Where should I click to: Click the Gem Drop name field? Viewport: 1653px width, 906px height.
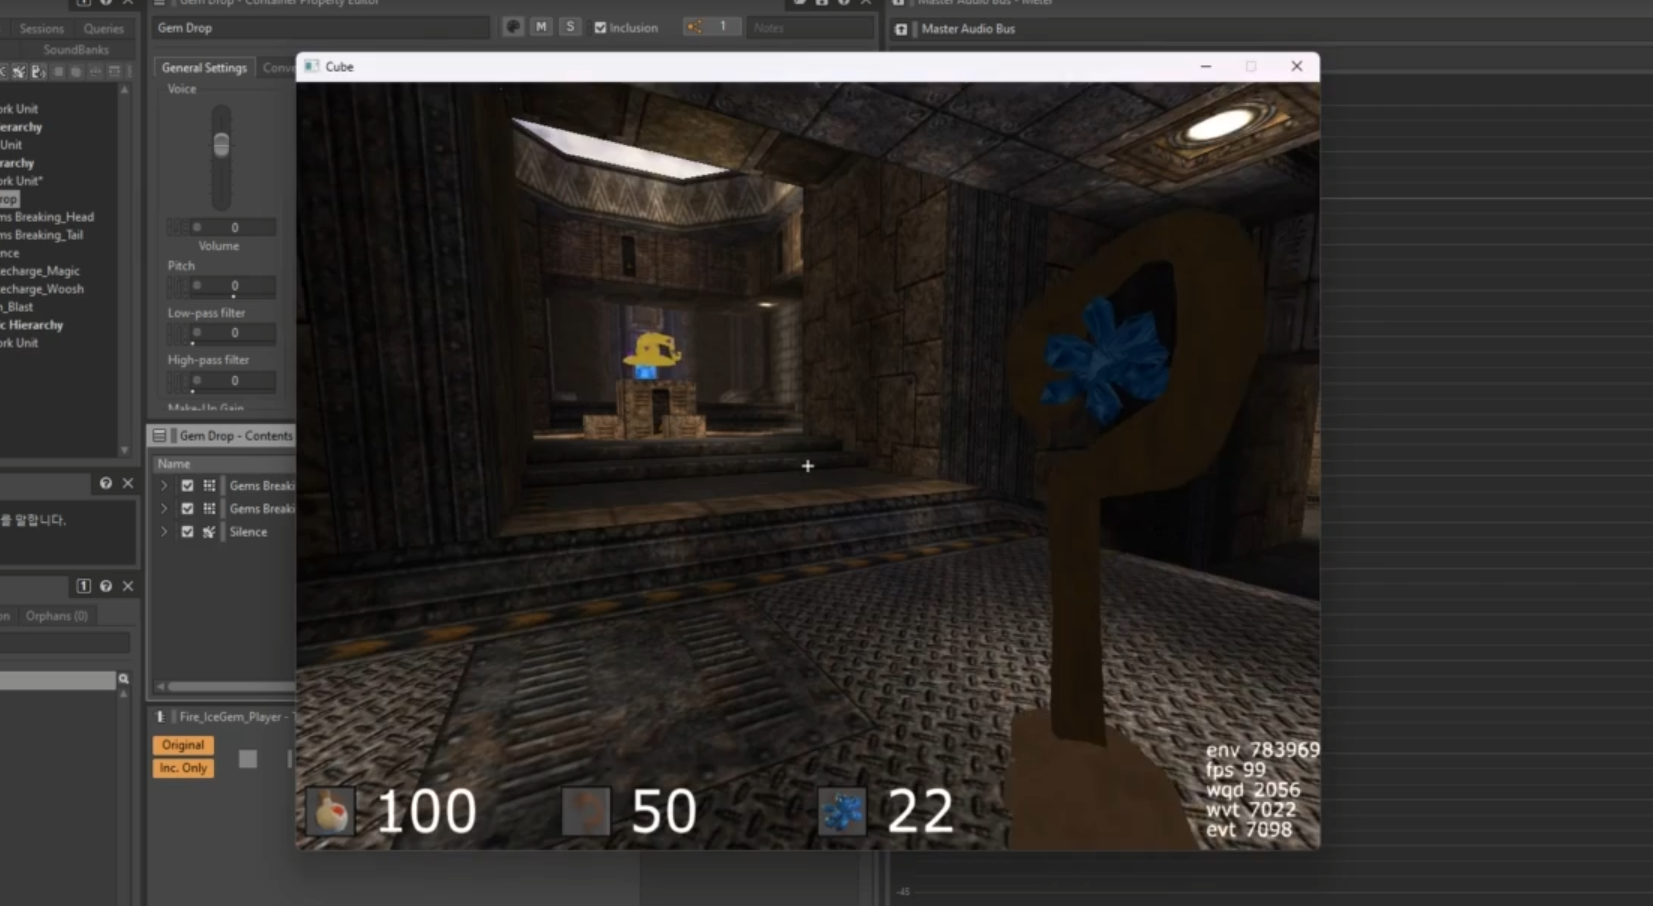point(321,28)
